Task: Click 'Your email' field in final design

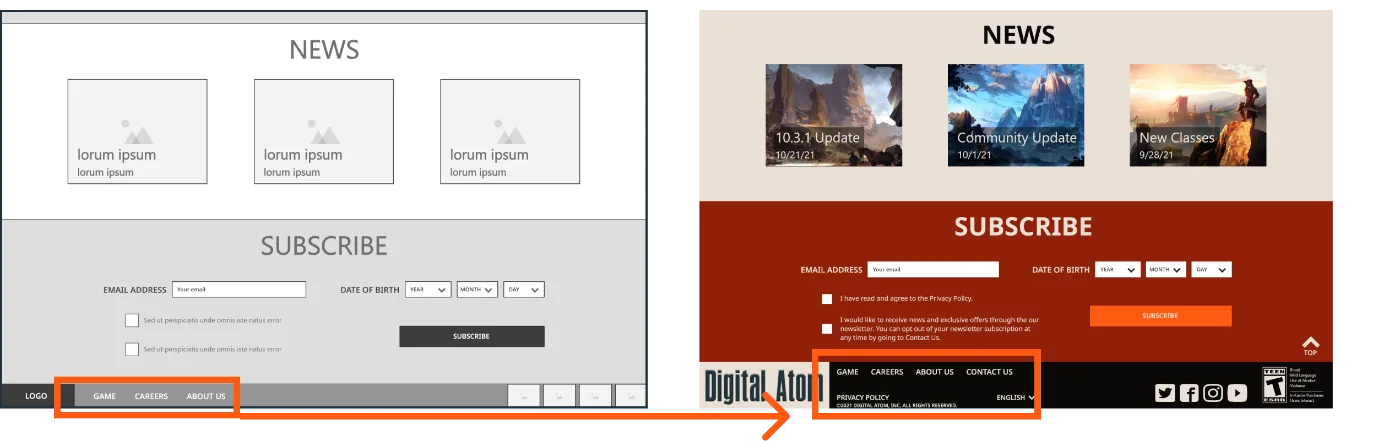Action: (x=933, y=270)
